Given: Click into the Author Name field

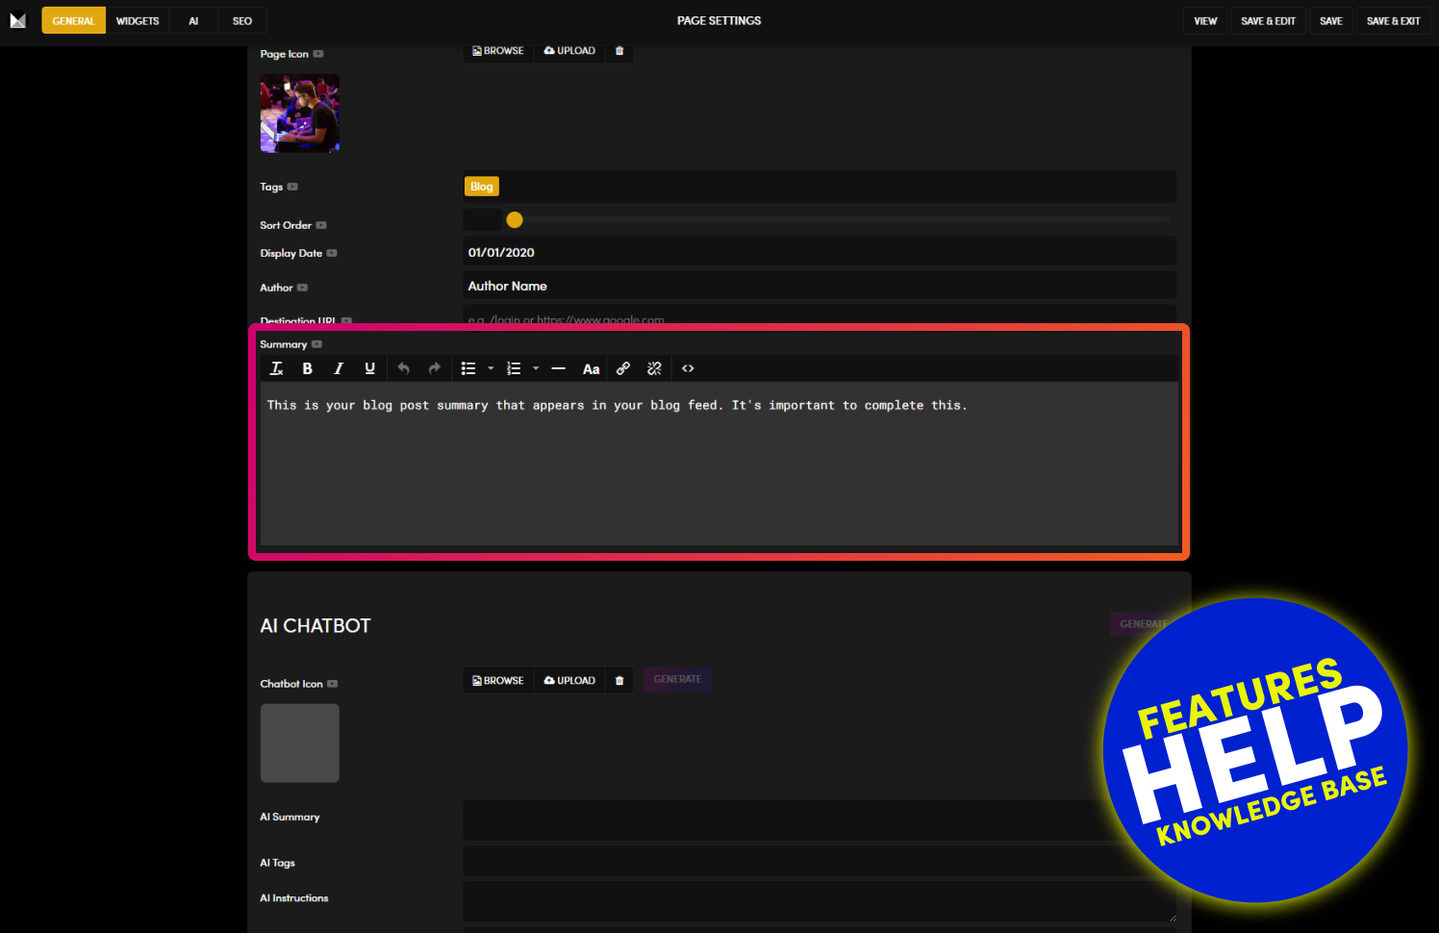Looking at the screenshot, I should (x=818, y=286).
